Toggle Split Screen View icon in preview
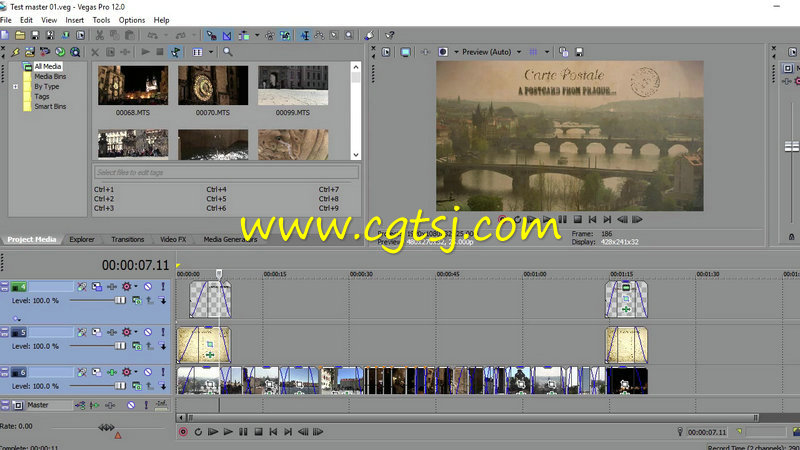 click(x=443, y=52)
